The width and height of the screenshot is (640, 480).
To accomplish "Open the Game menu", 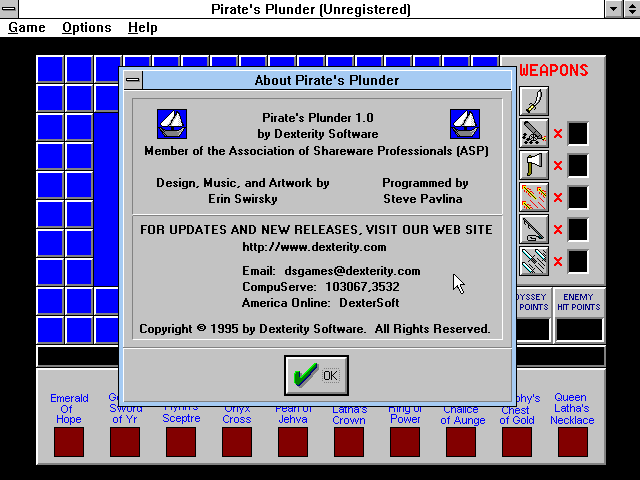I will [27, 27].
